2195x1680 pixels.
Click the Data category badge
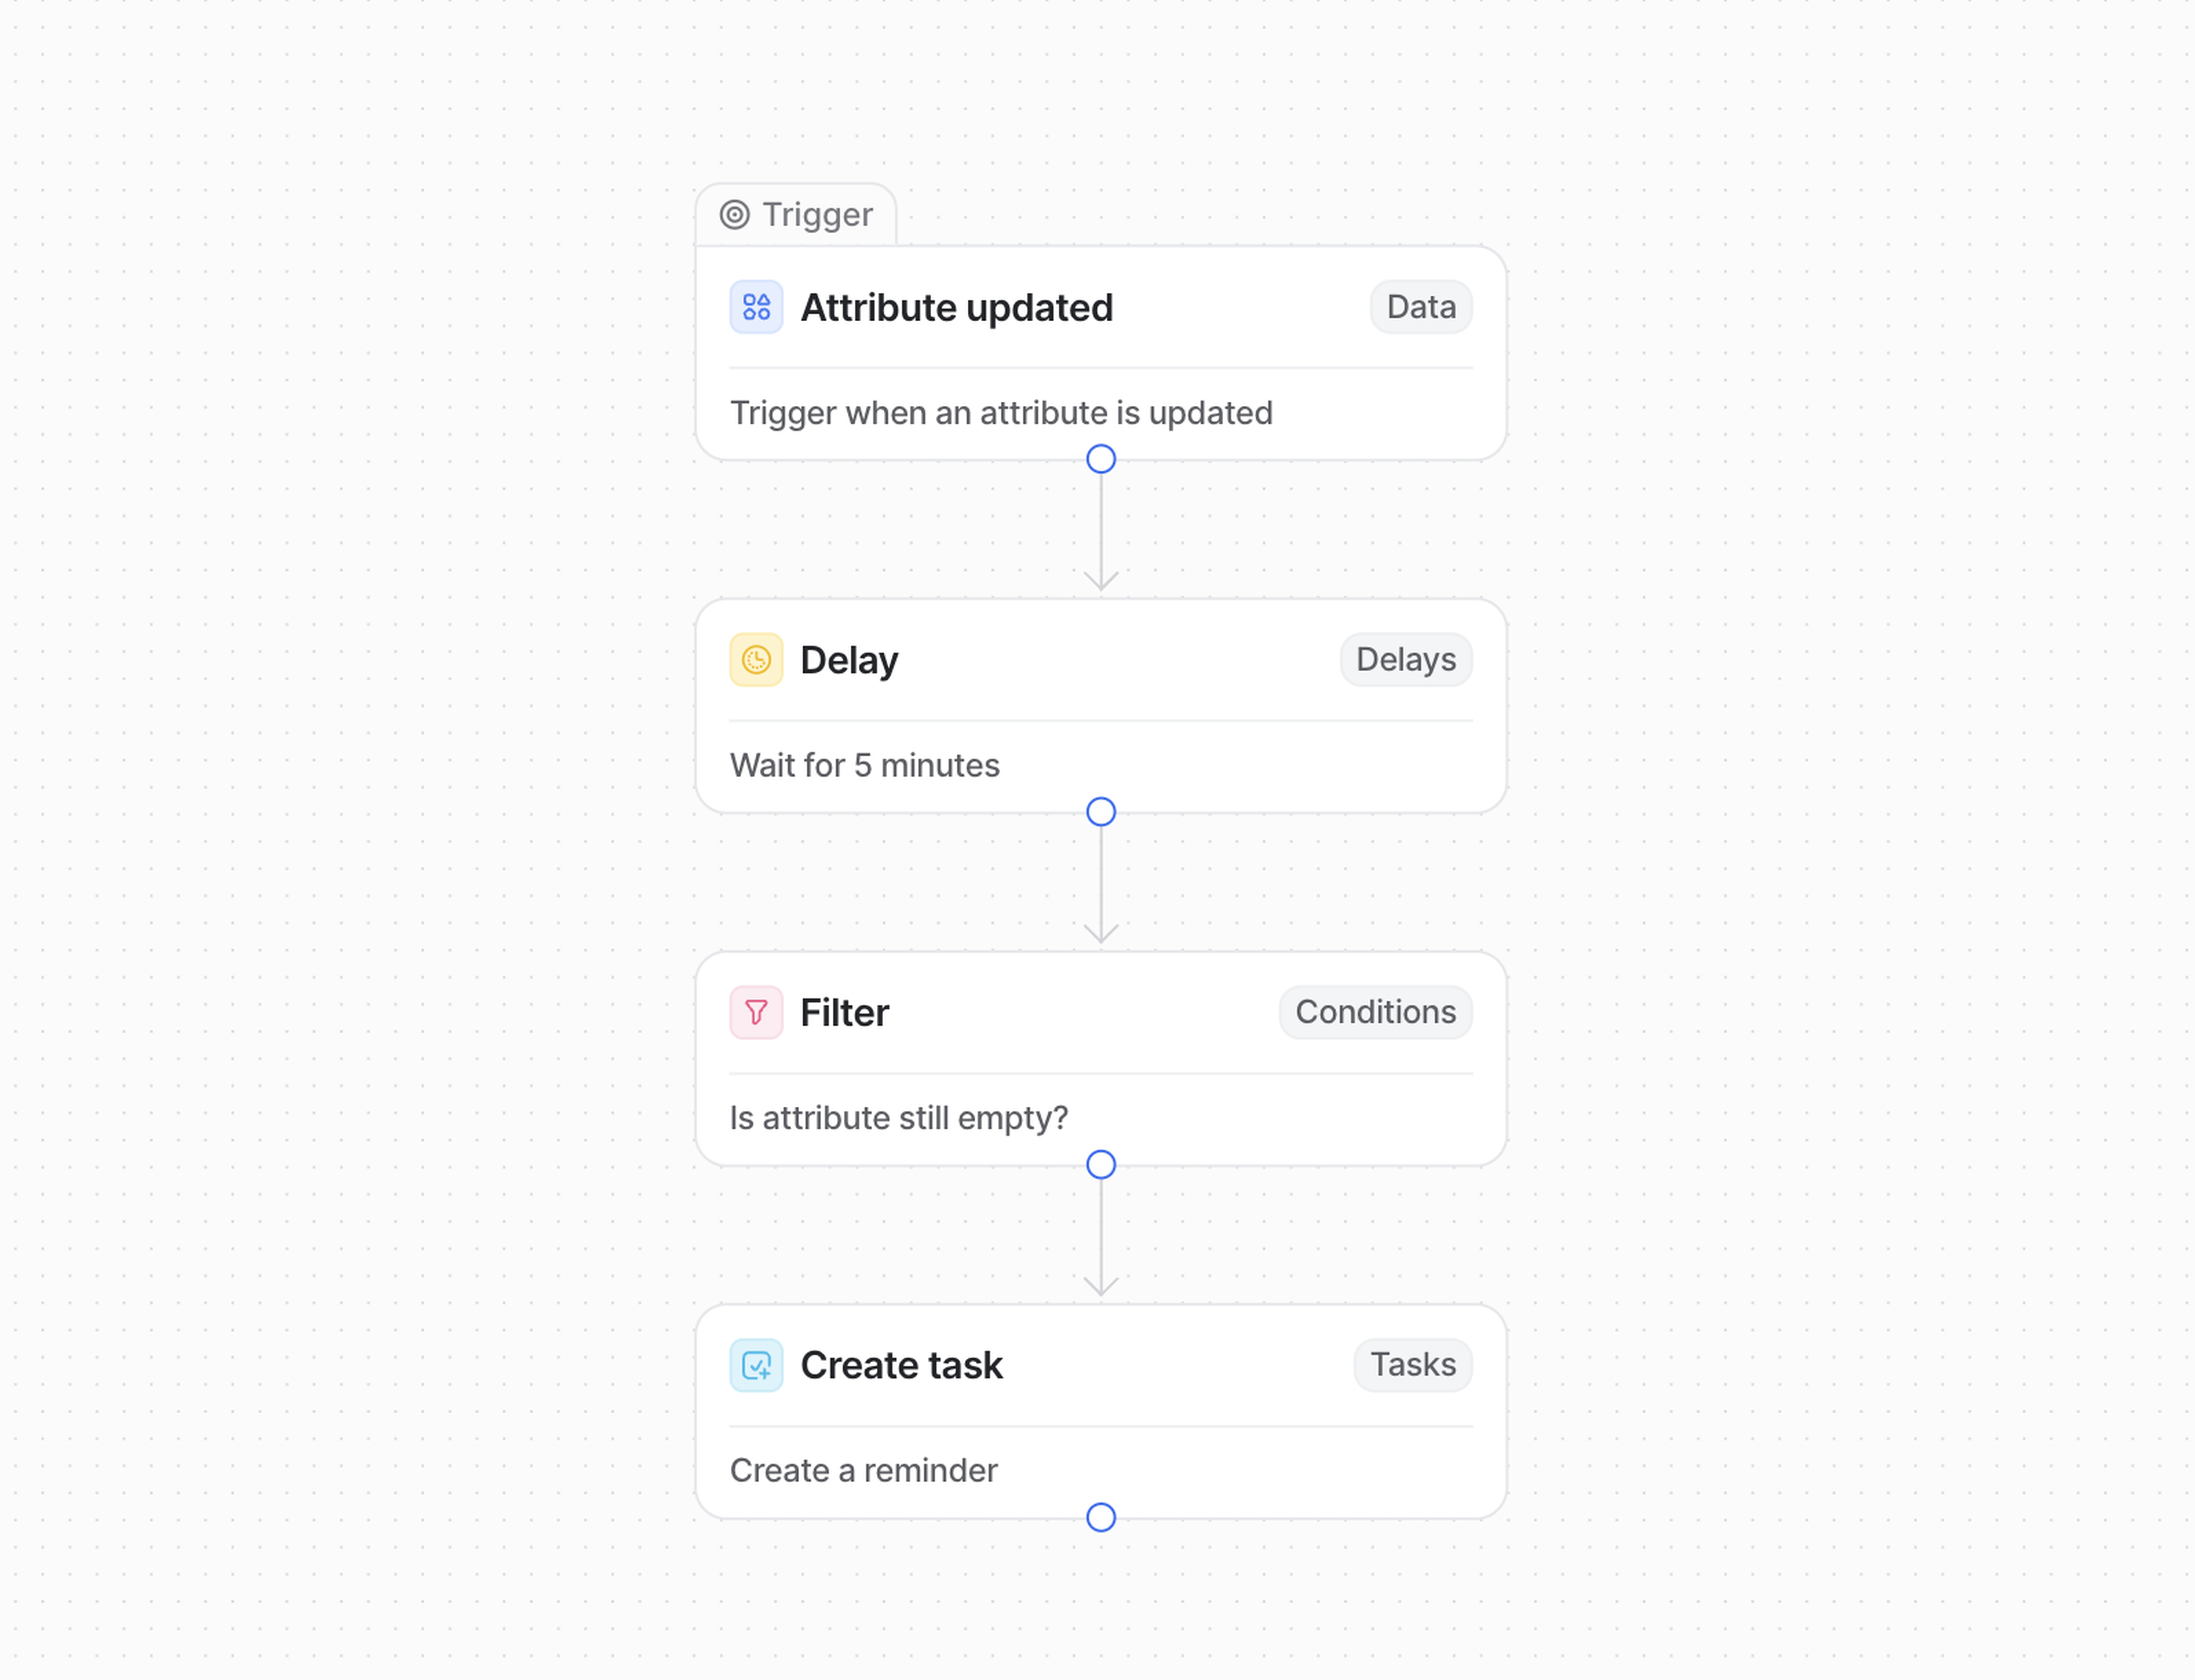[1420, 307]
